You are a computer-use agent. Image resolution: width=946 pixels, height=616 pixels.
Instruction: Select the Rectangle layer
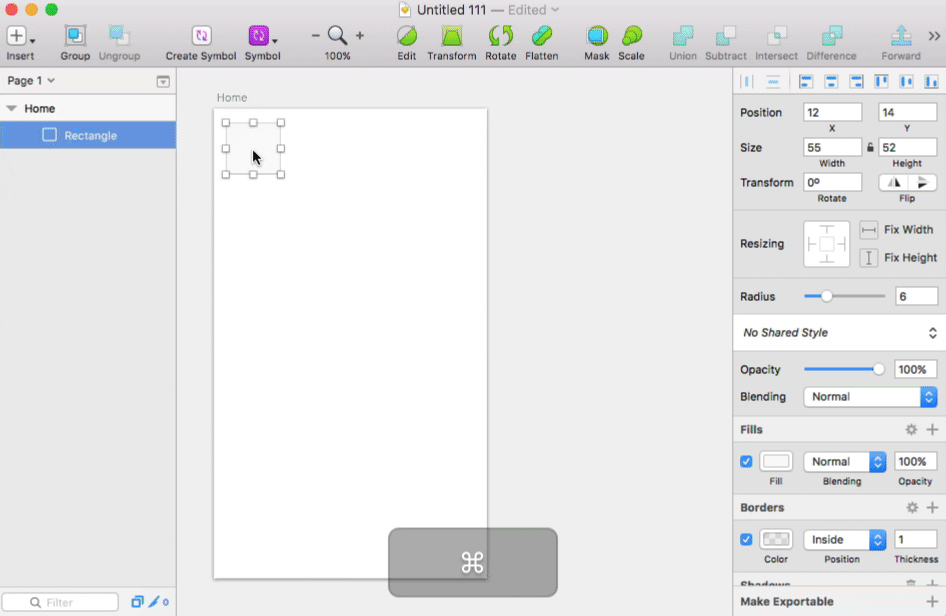[90, 136]
